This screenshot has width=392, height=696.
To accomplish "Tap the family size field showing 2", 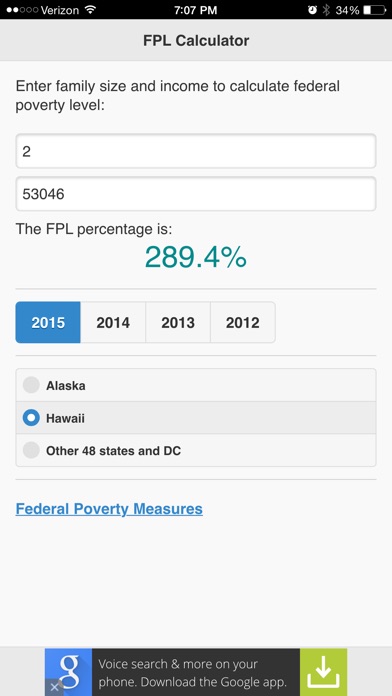I will (196, 151).
